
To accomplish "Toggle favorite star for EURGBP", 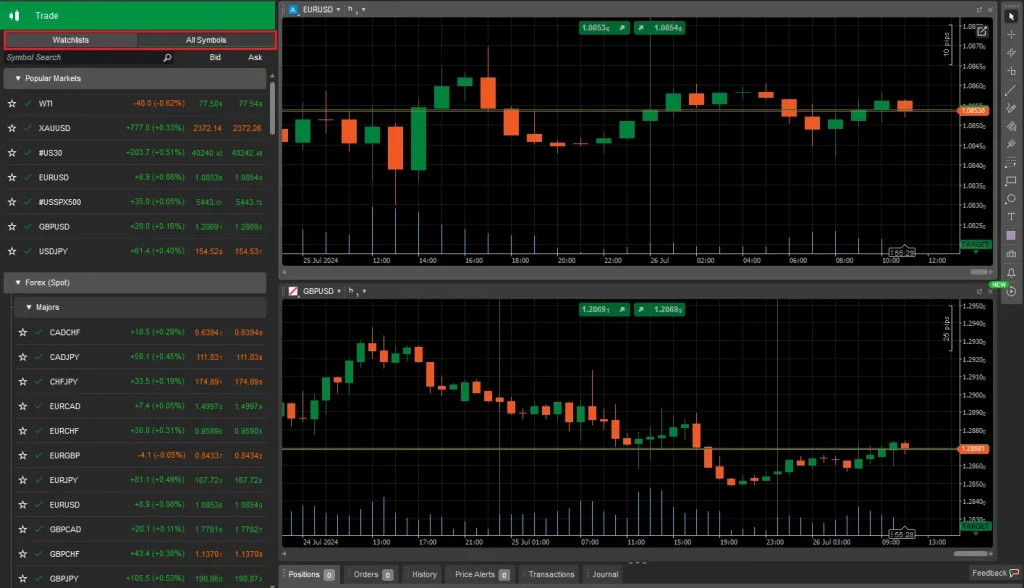I will (23, 455).
